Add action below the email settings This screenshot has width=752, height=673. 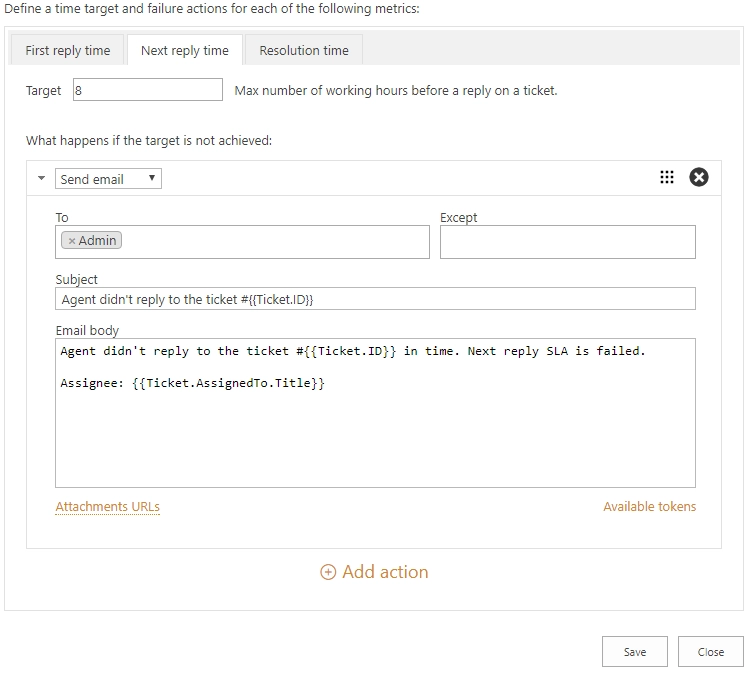(374, 572)
